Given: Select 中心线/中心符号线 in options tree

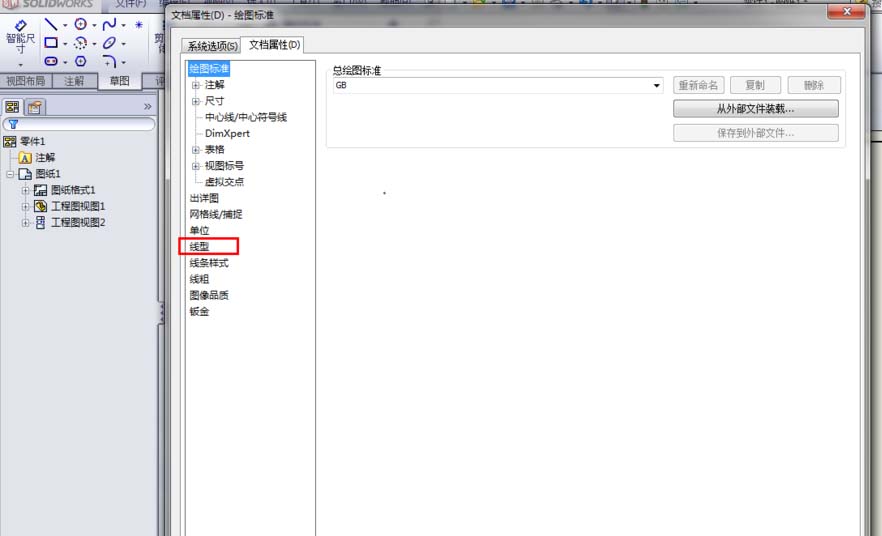Looking at the screenshot, I should point(246,118).
